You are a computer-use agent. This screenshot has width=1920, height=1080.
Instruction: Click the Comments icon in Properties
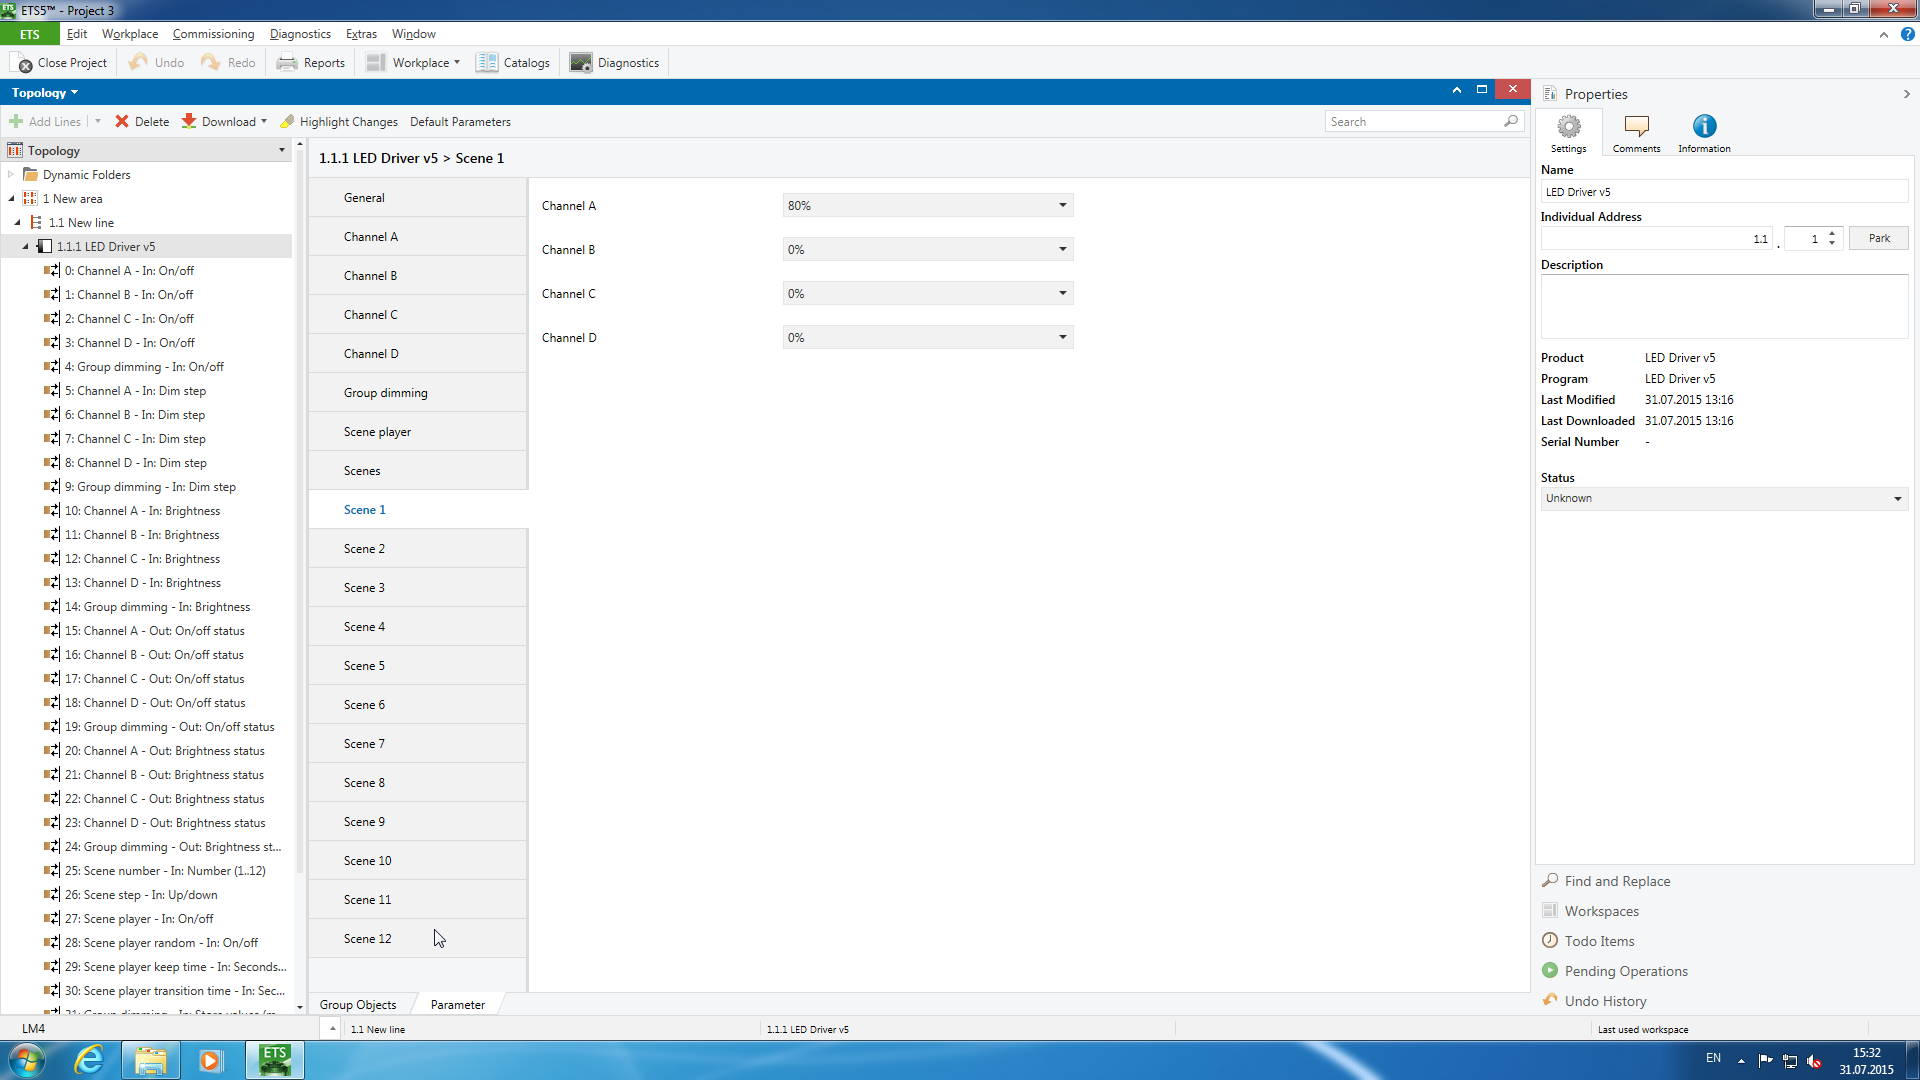click(1636, 127)
